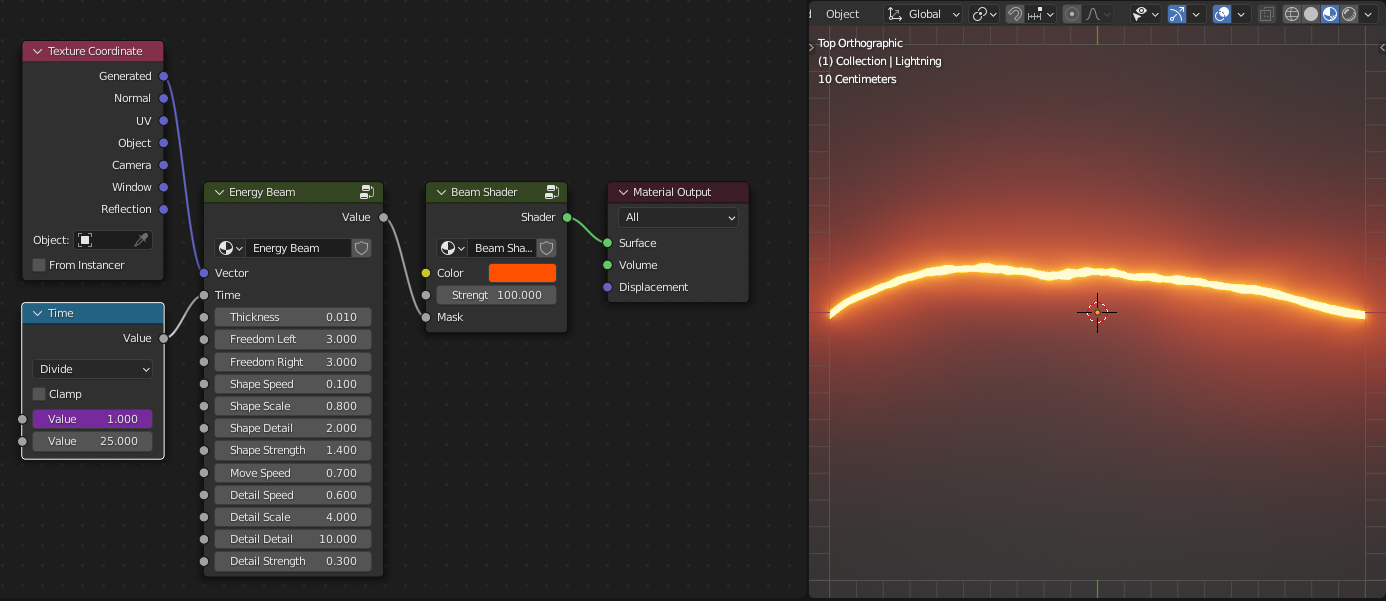Collapse the Texture Coordinate node header
Screen dimensions: 1386x601
37,51
